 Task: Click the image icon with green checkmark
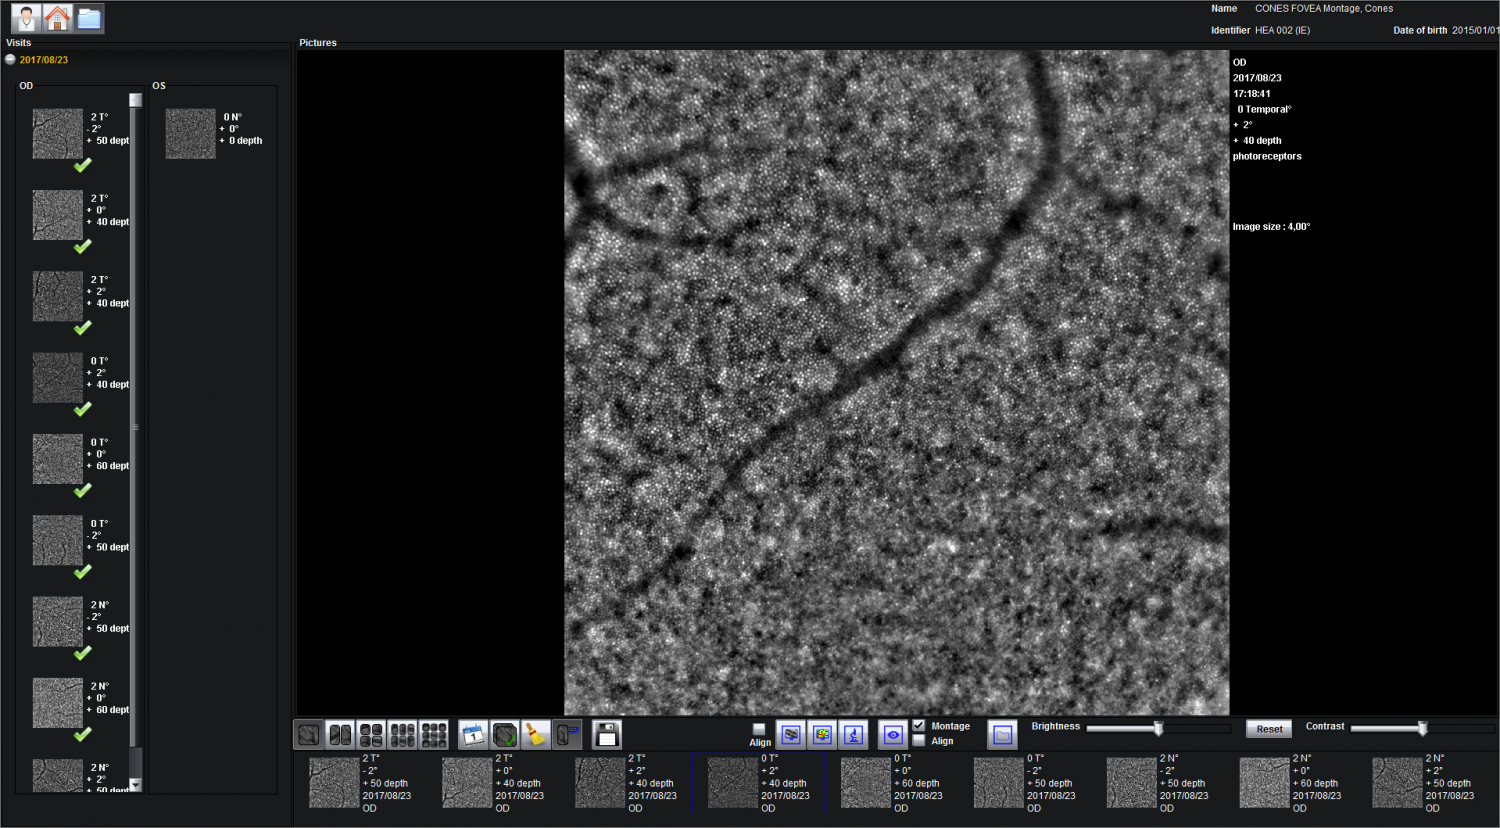pos(503,734)
